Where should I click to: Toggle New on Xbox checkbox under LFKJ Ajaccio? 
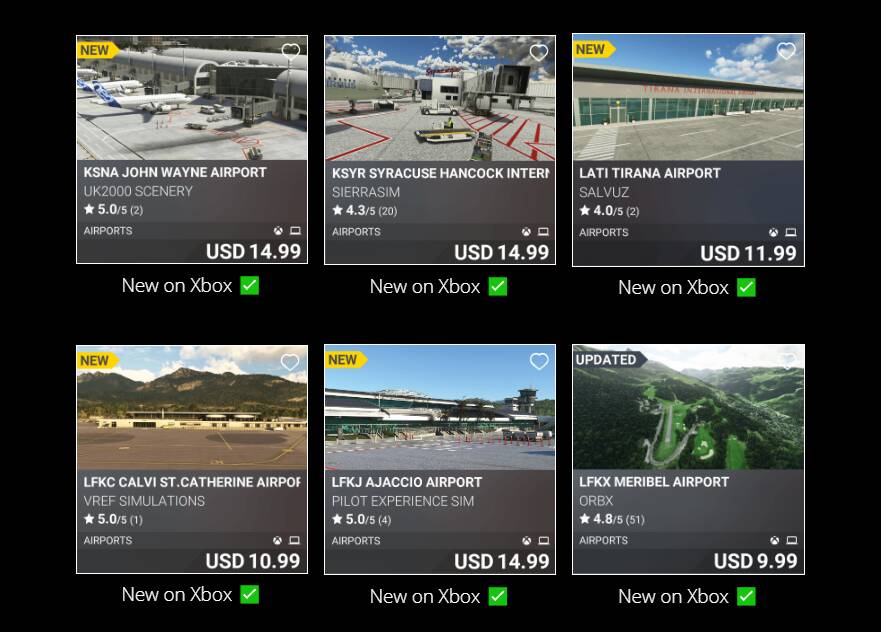pos(498,596)
